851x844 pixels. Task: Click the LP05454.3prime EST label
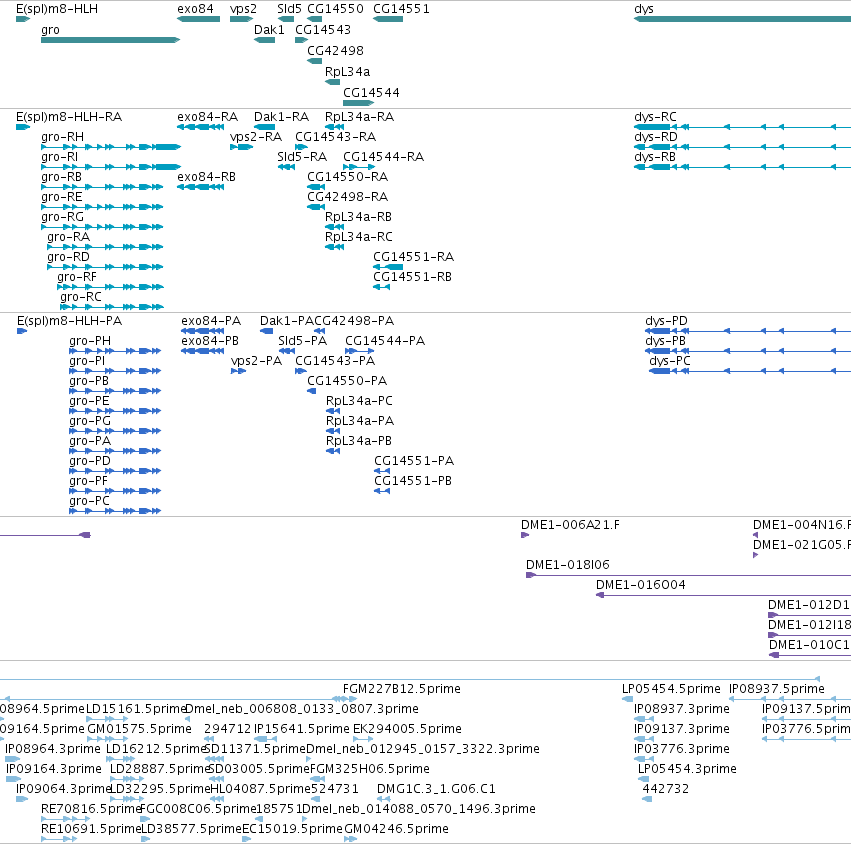(x=687, y=769)
